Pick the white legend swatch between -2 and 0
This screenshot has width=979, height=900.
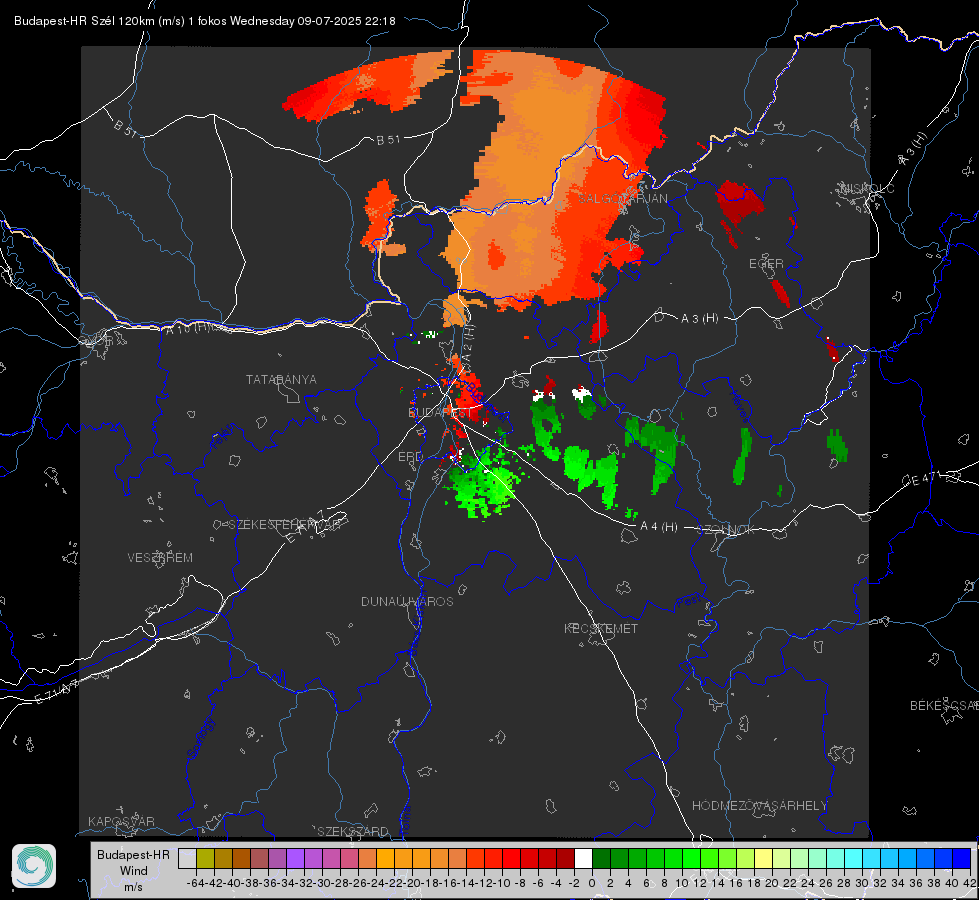click(x=583, y=859)
